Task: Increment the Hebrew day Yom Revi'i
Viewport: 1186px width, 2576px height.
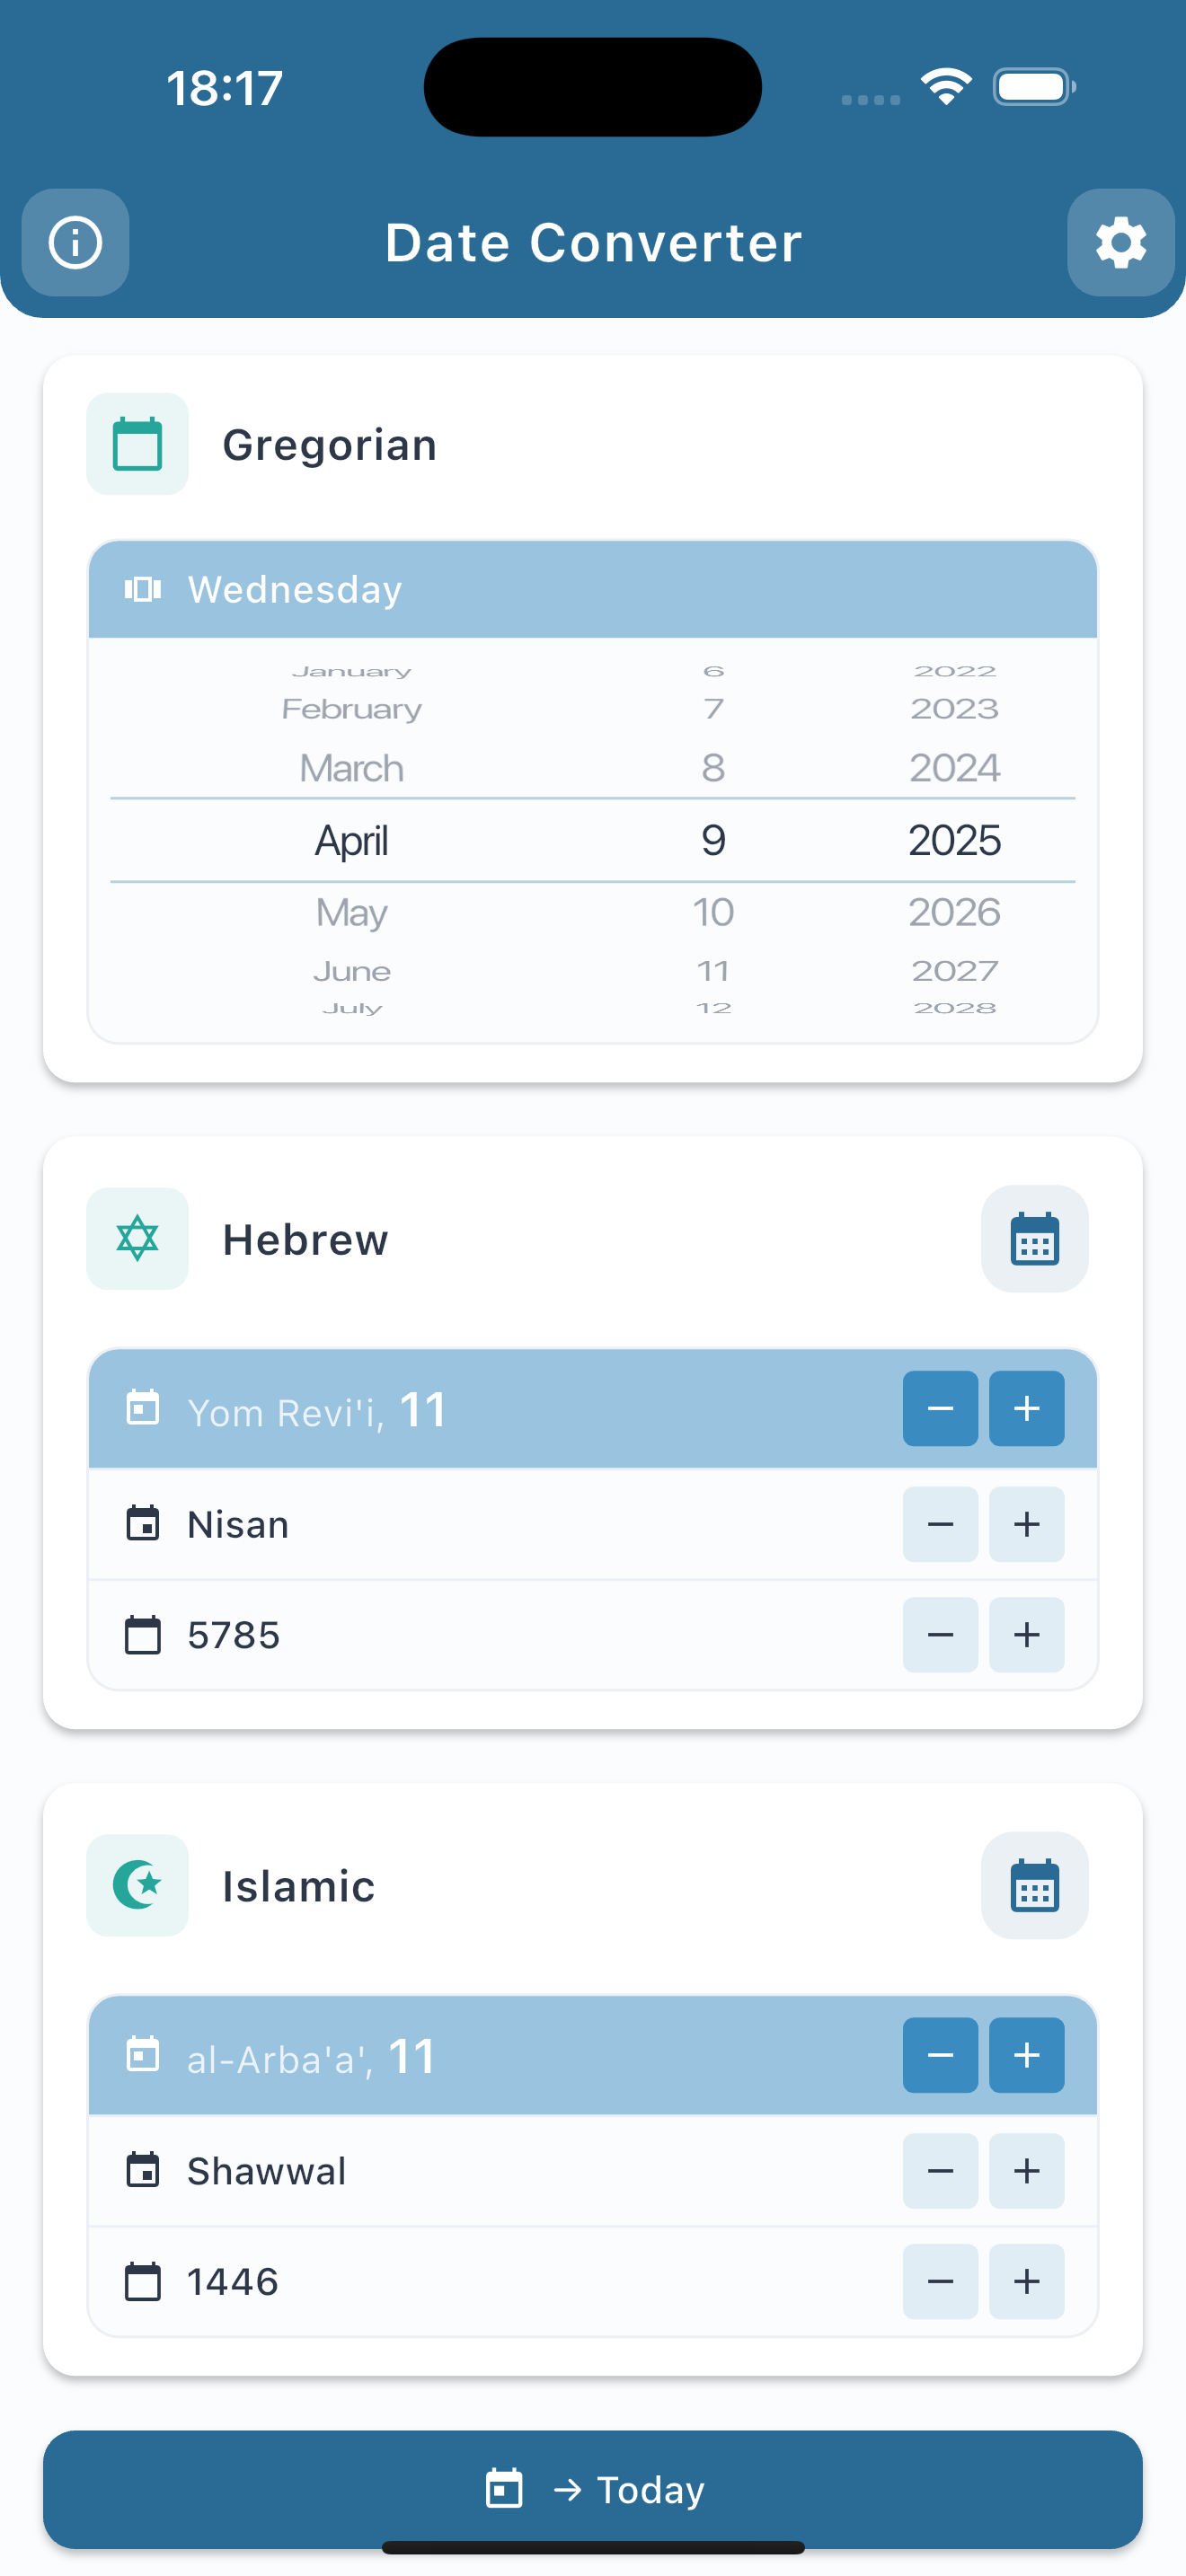Action: coord(1026,1409)
